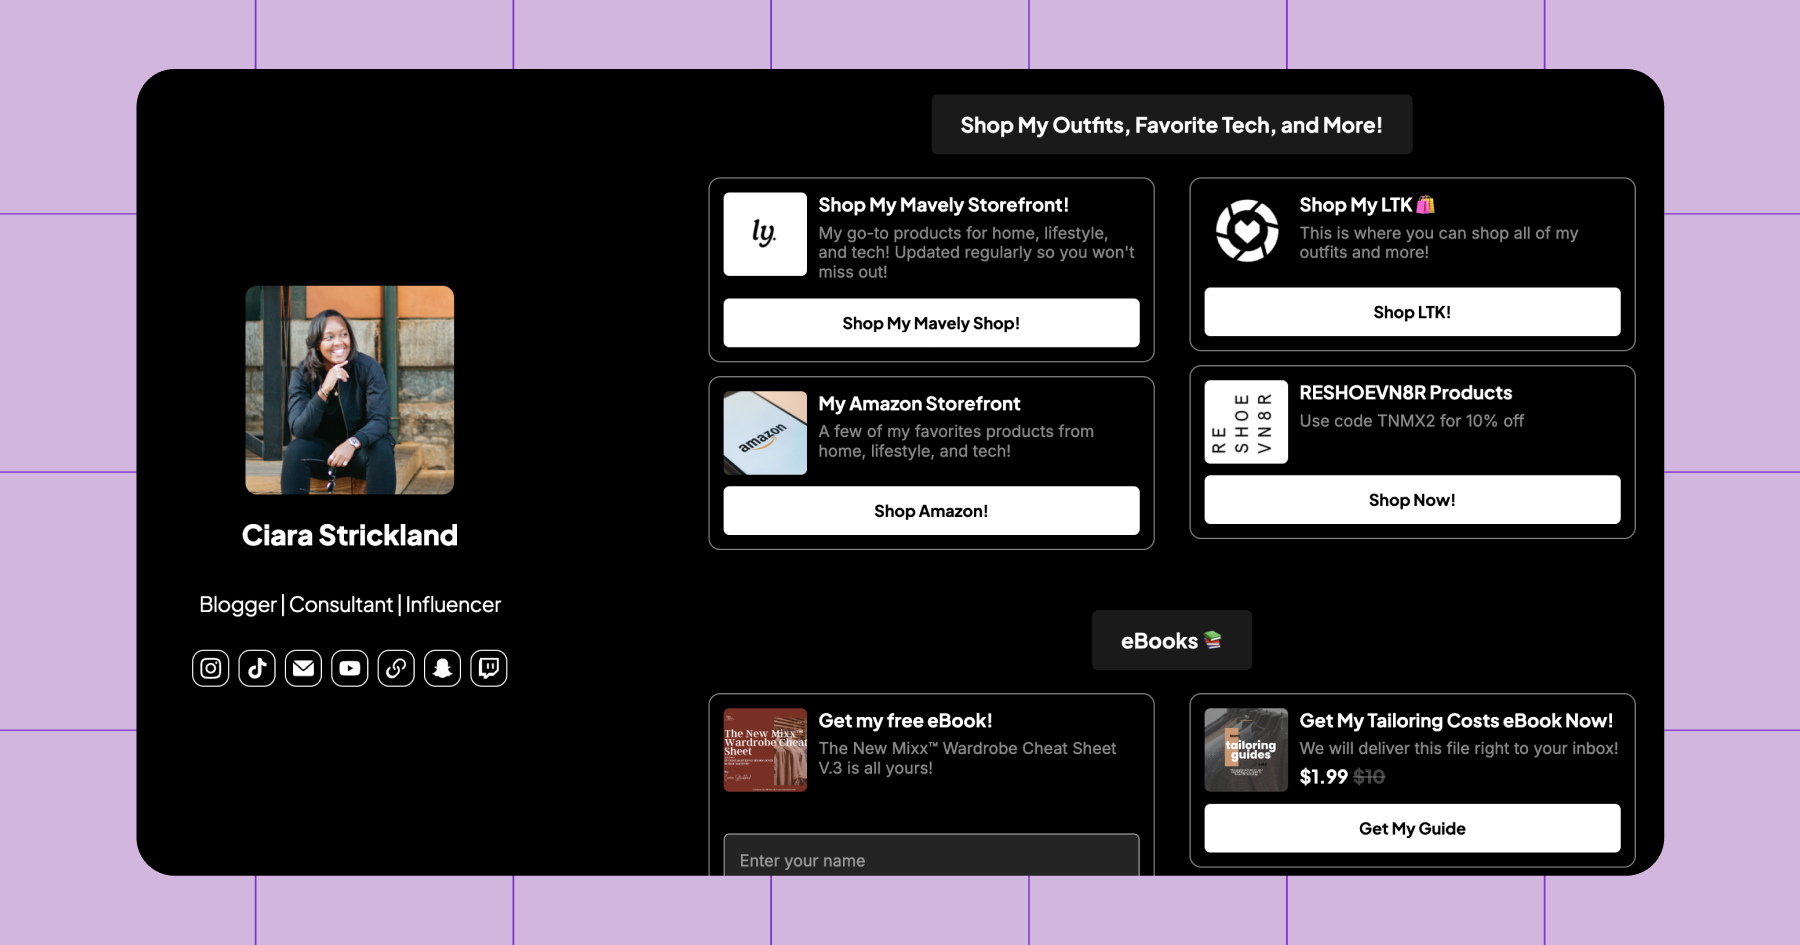Click the Shop My LTK title

(x=1366, y=205)
